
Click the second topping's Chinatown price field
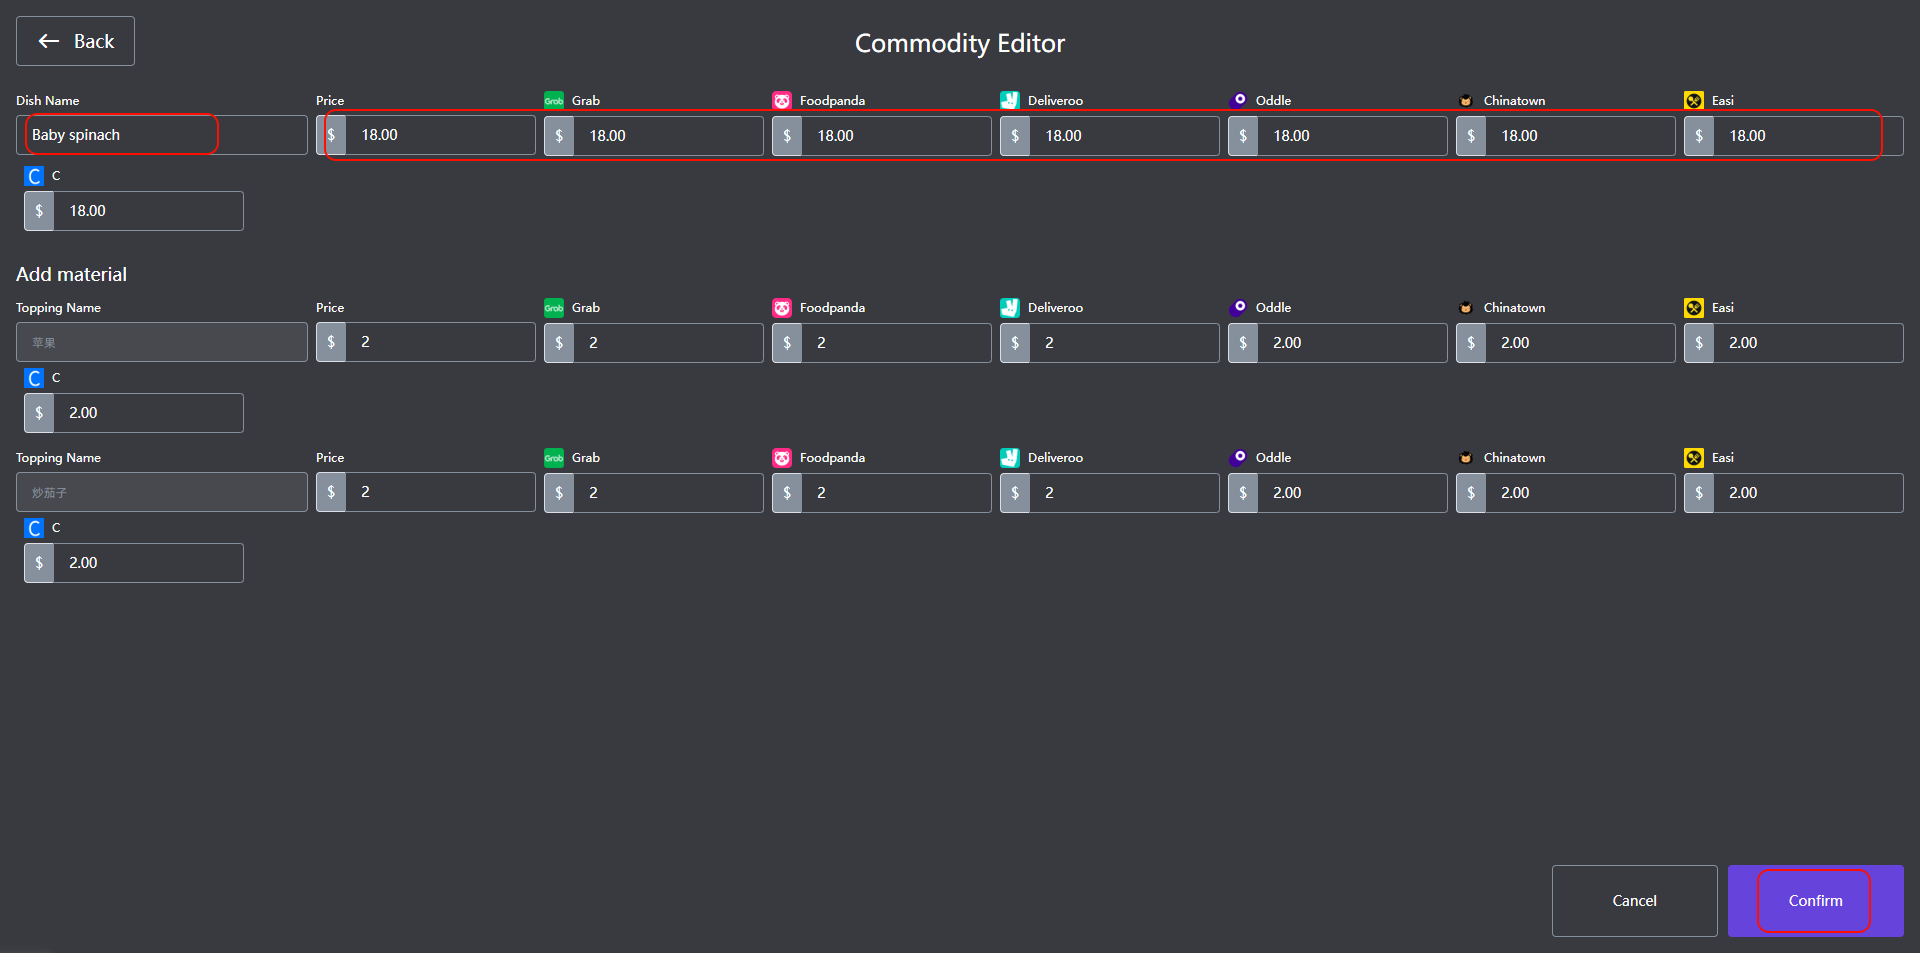click(1578, 493)
